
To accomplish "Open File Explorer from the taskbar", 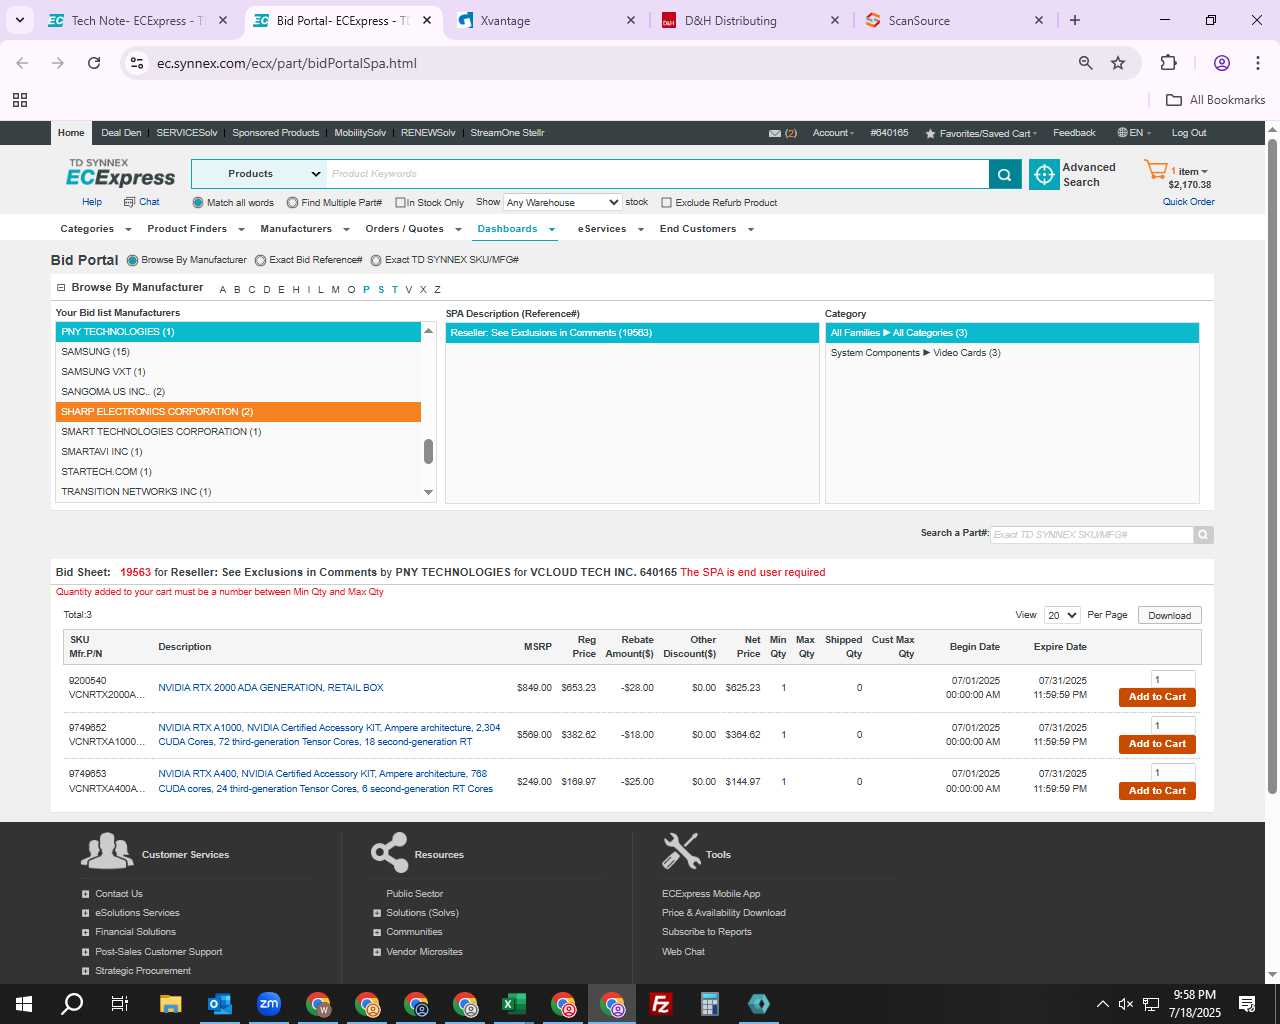I will [x=170, y=1004].
